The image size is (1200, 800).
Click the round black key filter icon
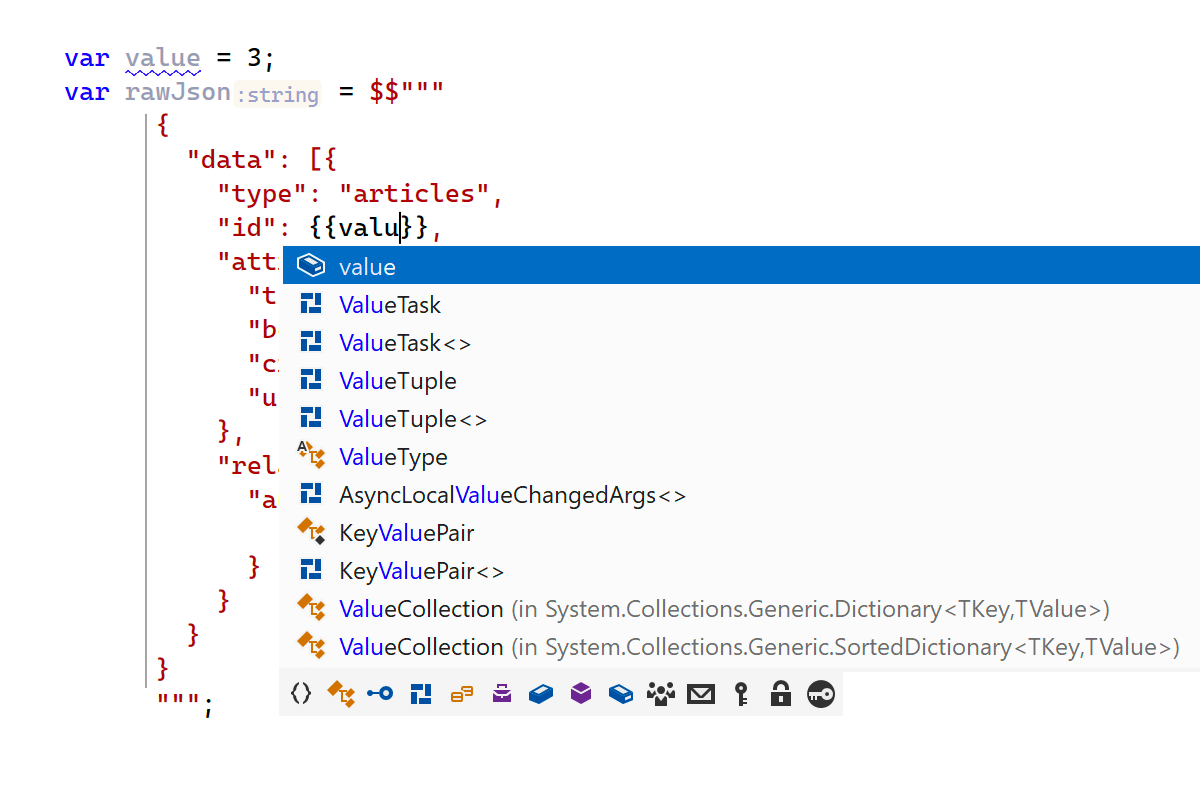[x=821, y=694]
